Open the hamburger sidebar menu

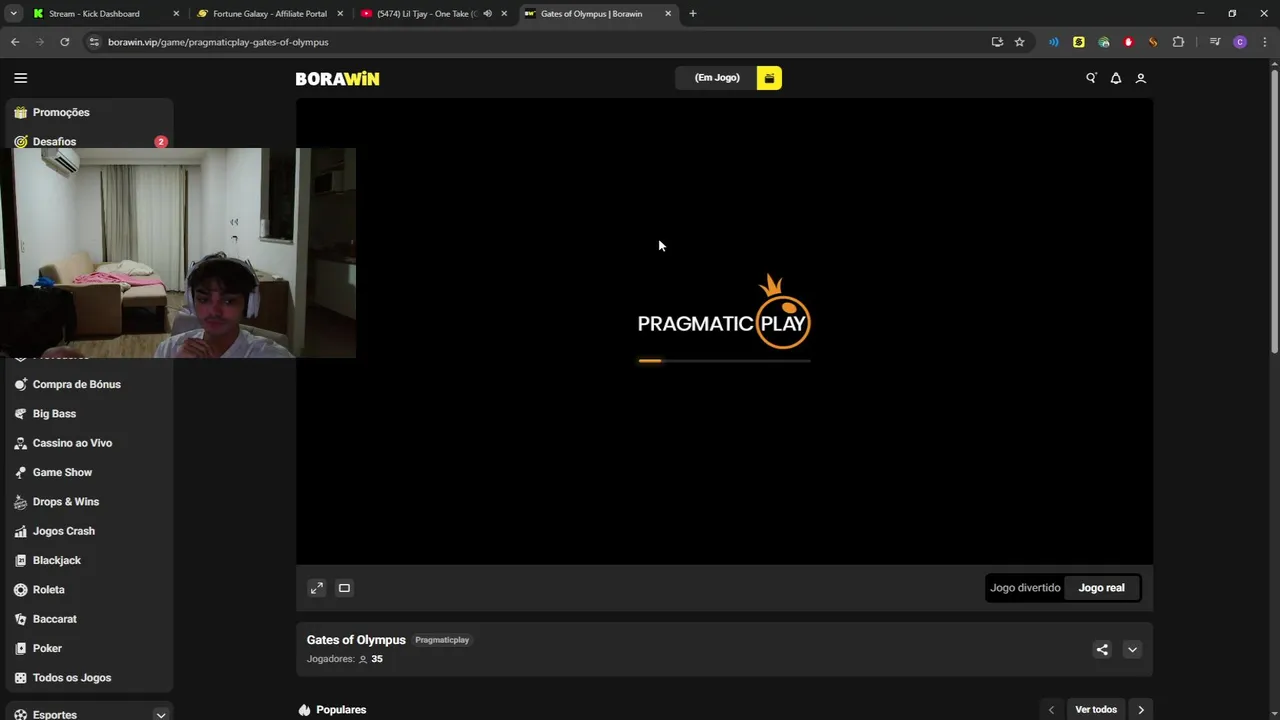click(20, 78)
